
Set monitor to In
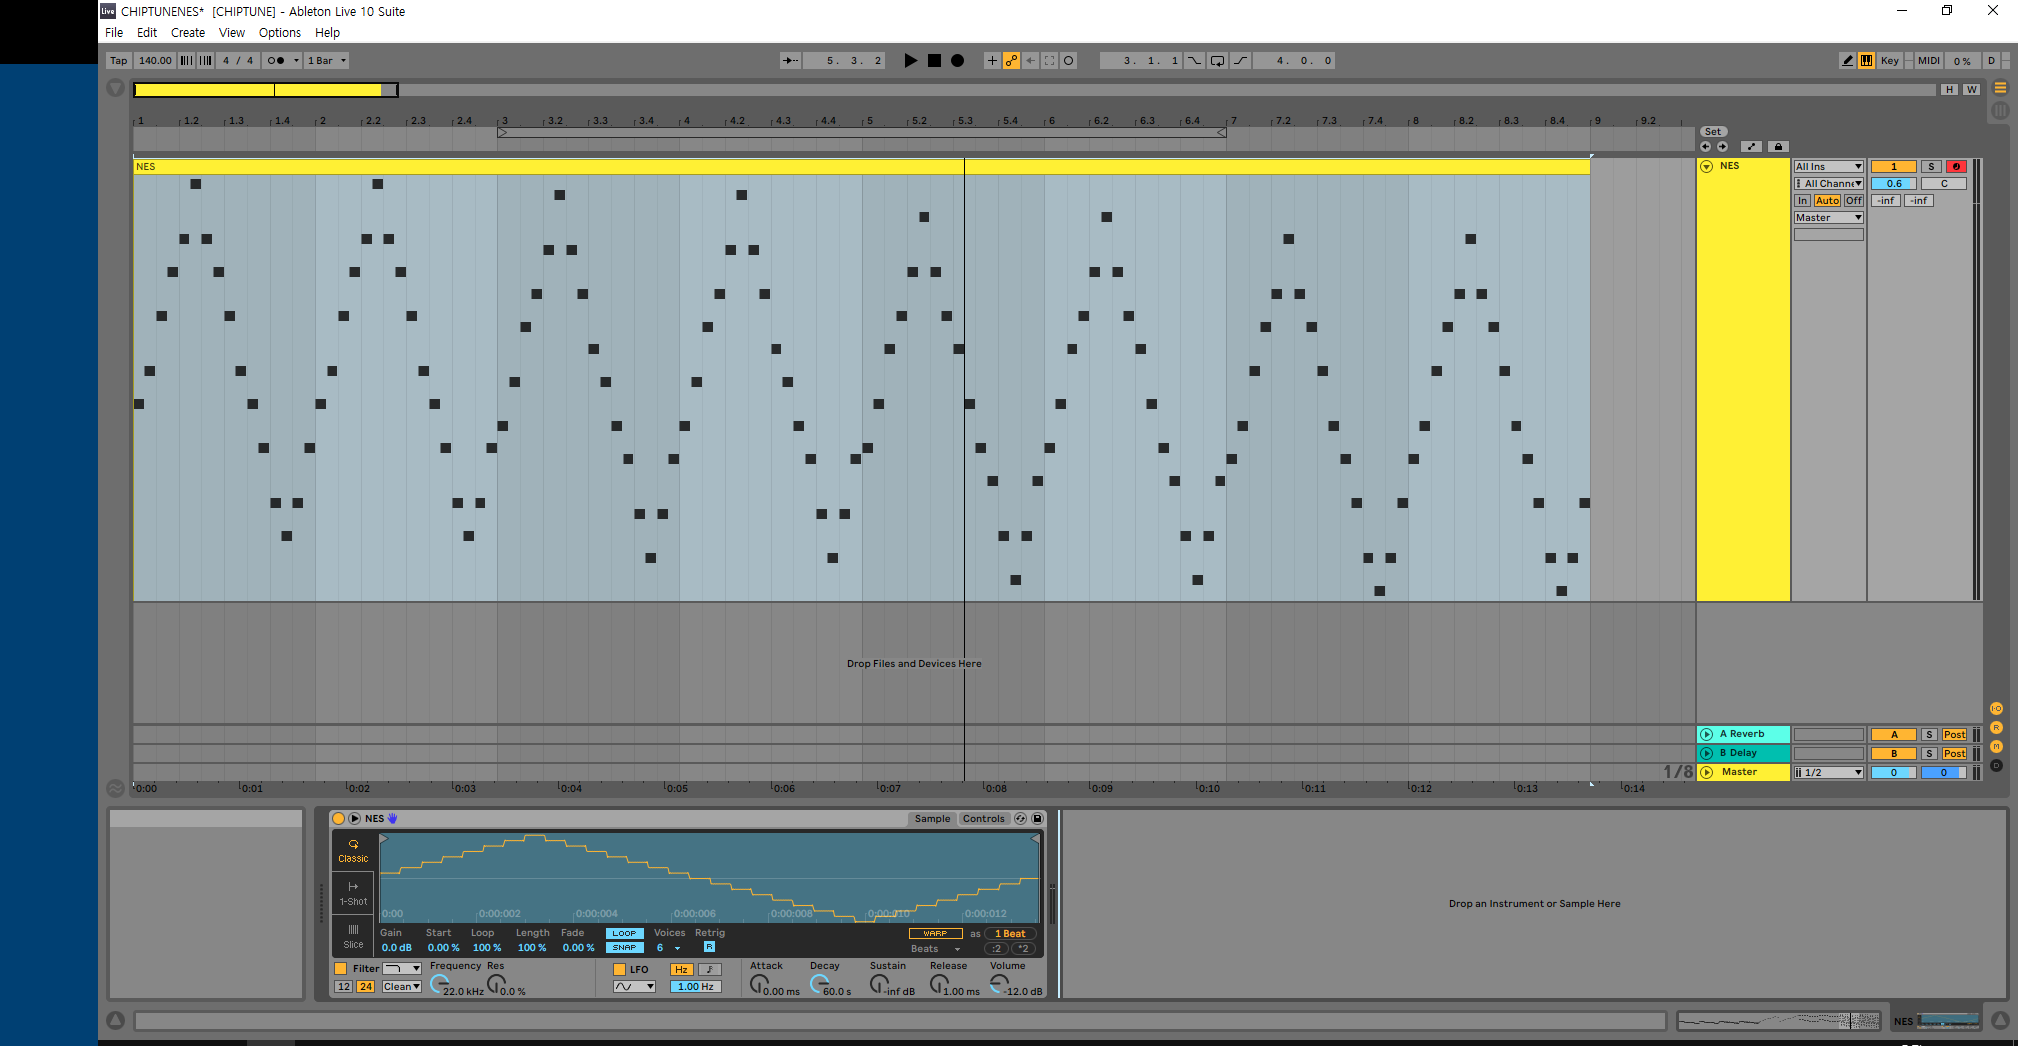click(x=1802, y=201)
